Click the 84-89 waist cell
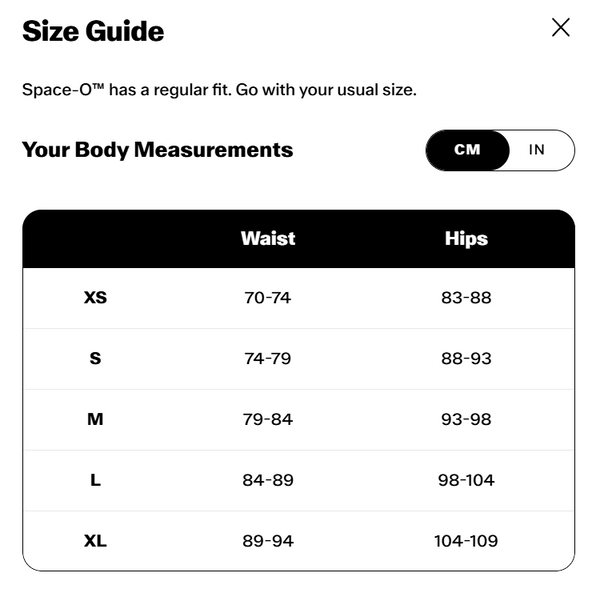The image size is (600, 600). [268, 480]
